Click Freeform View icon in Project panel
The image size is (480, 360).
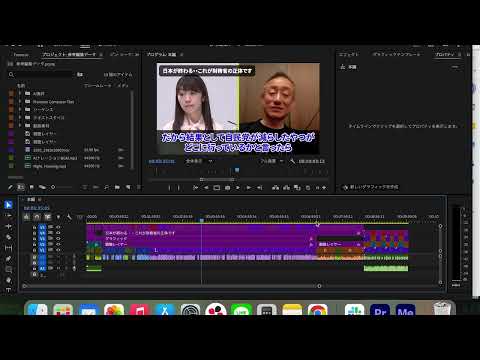[x=42, y=187]
